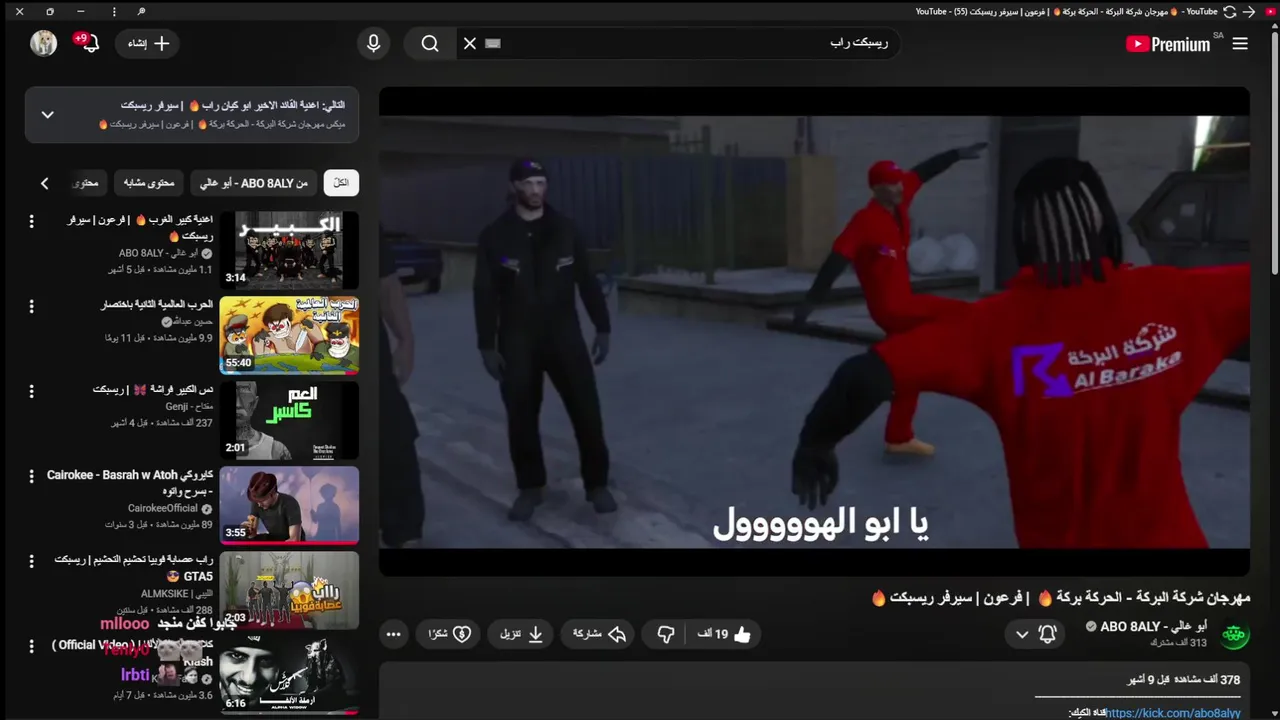
Task: Like the video with 19 ألف thumbs up
Action: pyautogui.click(x=724, y=634)
